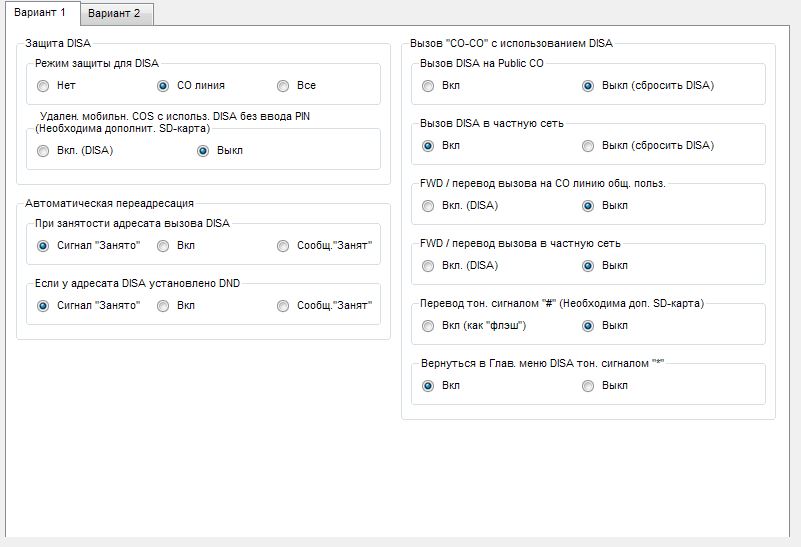The width and height of the screenshot is (801, 547).
Task: Pick Сообщ."Занят" for busy DISA destination
Action: coord(283,246)
